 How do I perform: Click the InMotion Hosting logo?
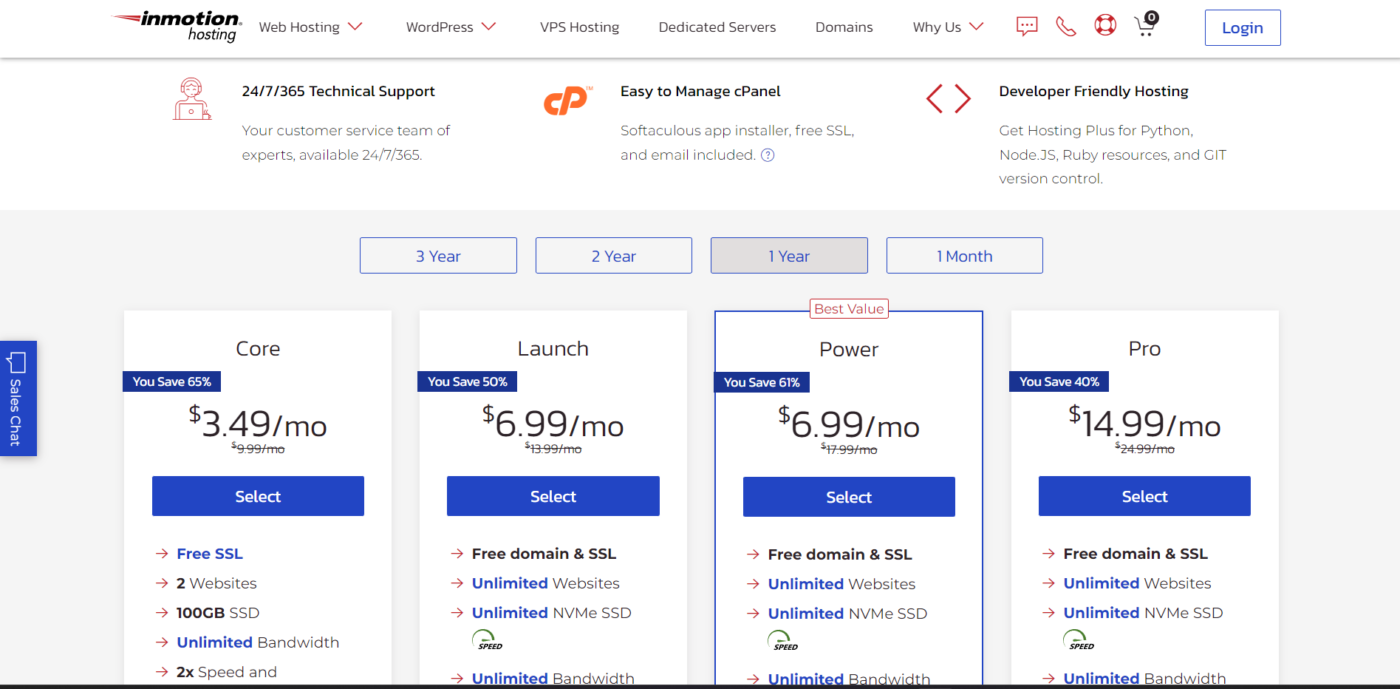[176, 26]
